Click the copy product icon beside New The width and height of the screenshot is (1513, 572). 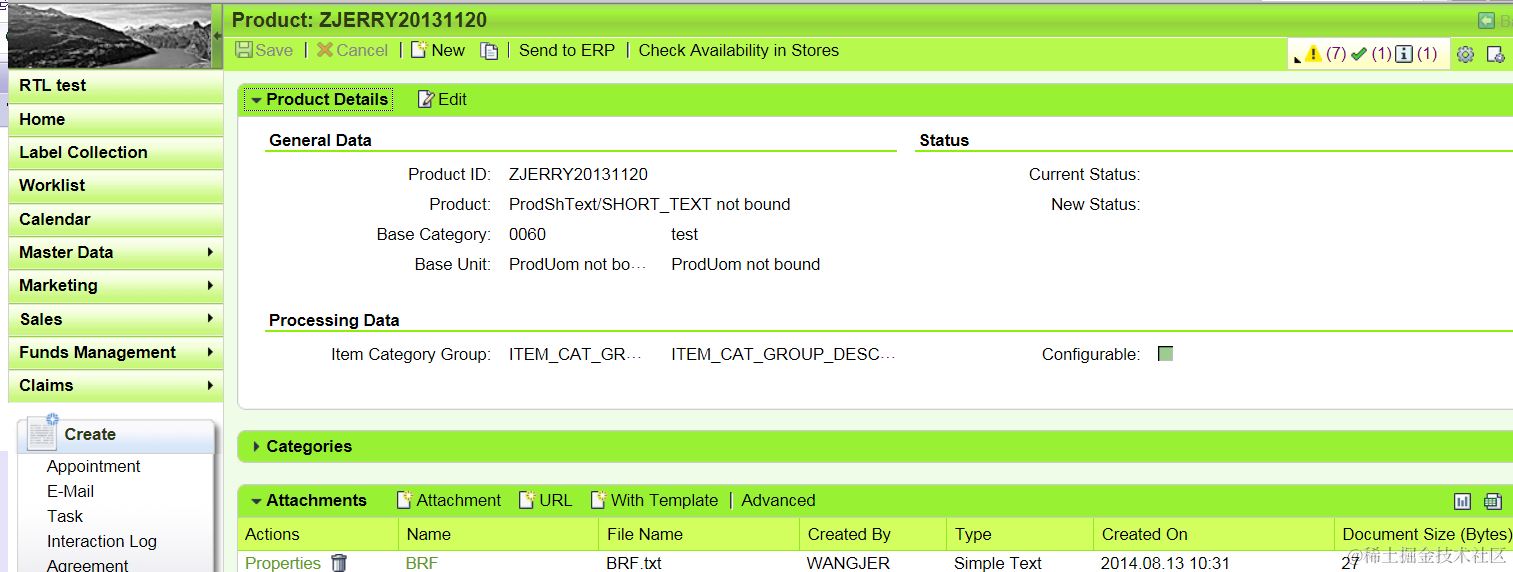(x=489, y=51)
